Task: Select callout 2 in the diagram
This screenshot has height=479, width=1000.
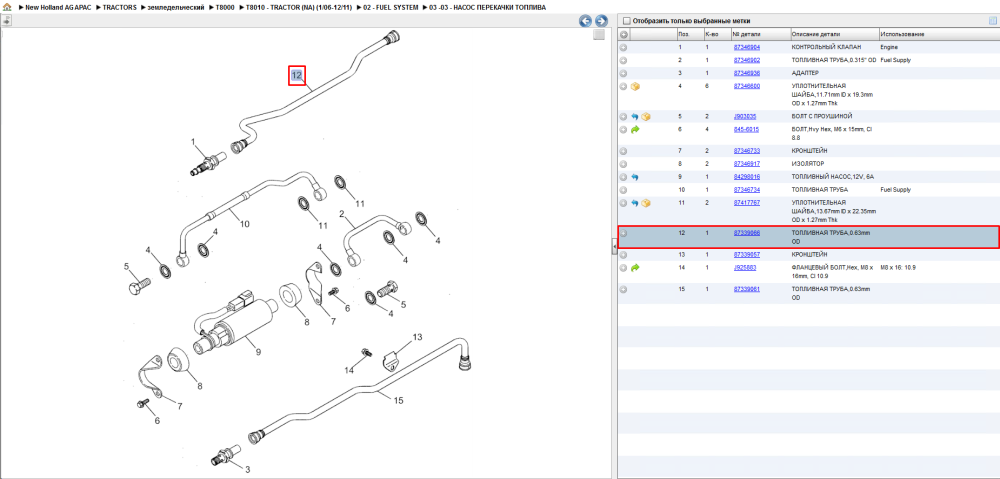Action: pyautogui.click(x=342, y=214)
